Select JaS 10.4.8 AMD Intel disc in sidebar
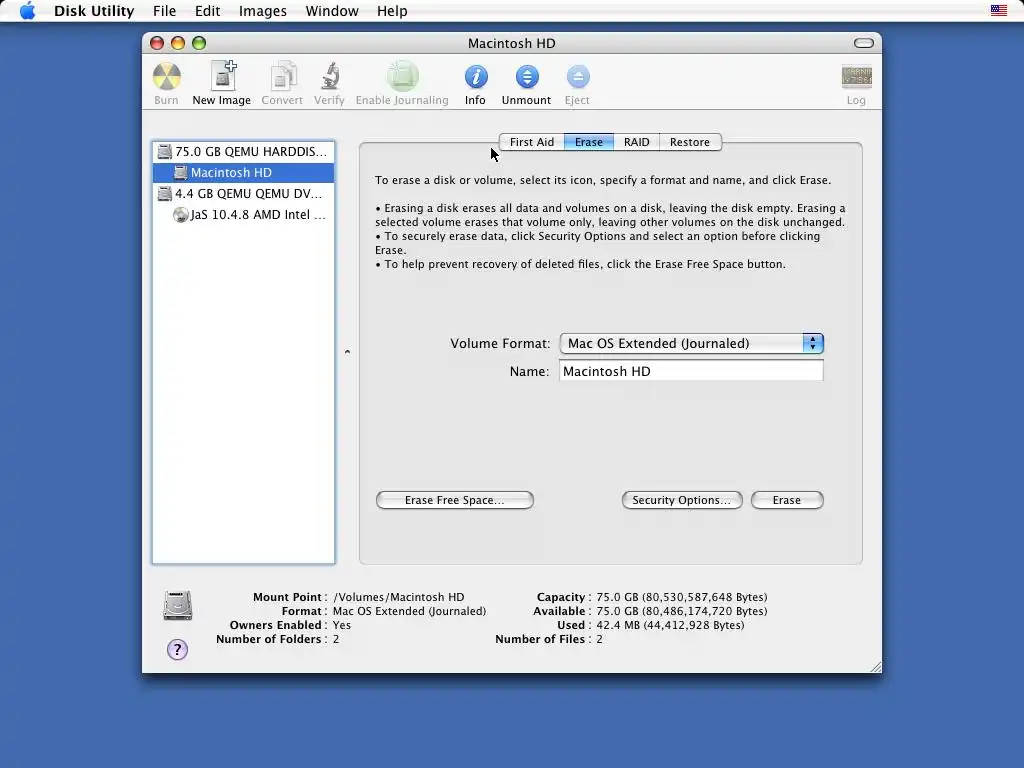 click(243, 214)
